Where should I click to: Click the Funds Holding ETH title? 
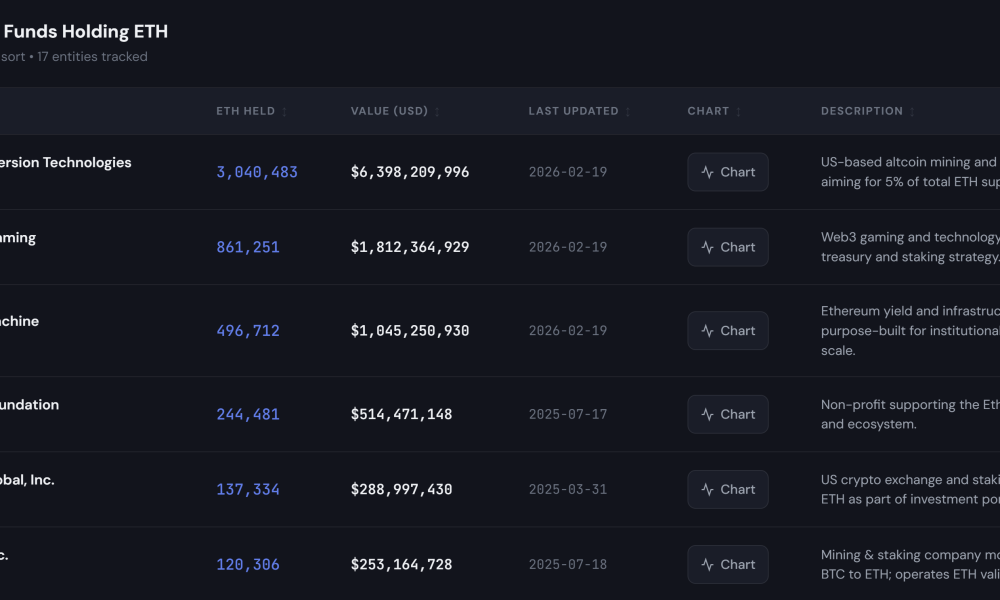click(84, 31)
